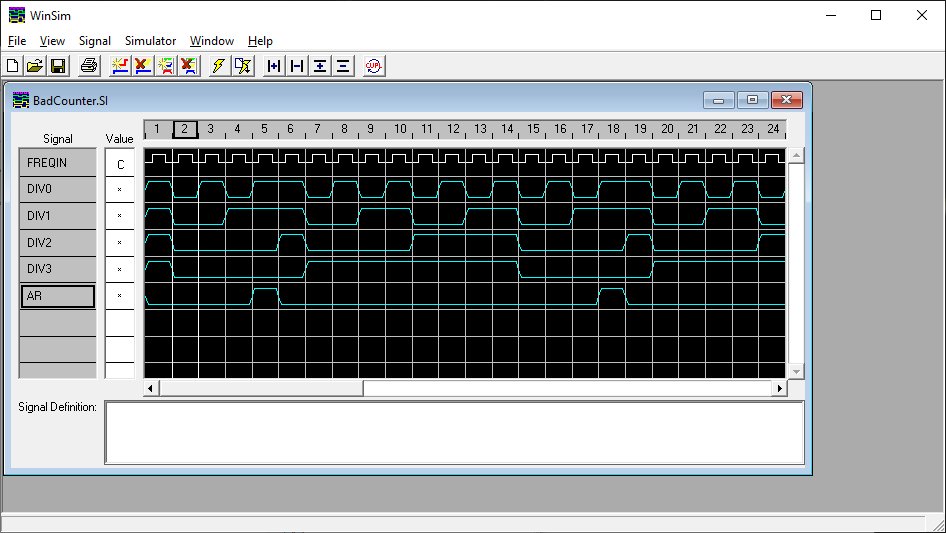Open the Signal menu
Viewport: 946px width, 533px height.
[95, 41]
